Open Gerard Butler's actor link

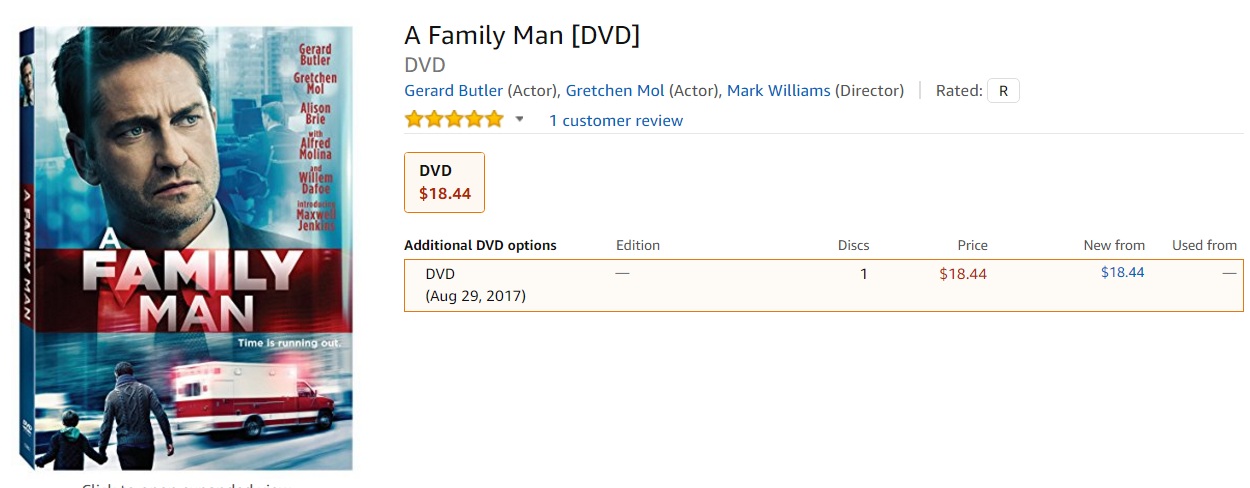click(454, 91)
